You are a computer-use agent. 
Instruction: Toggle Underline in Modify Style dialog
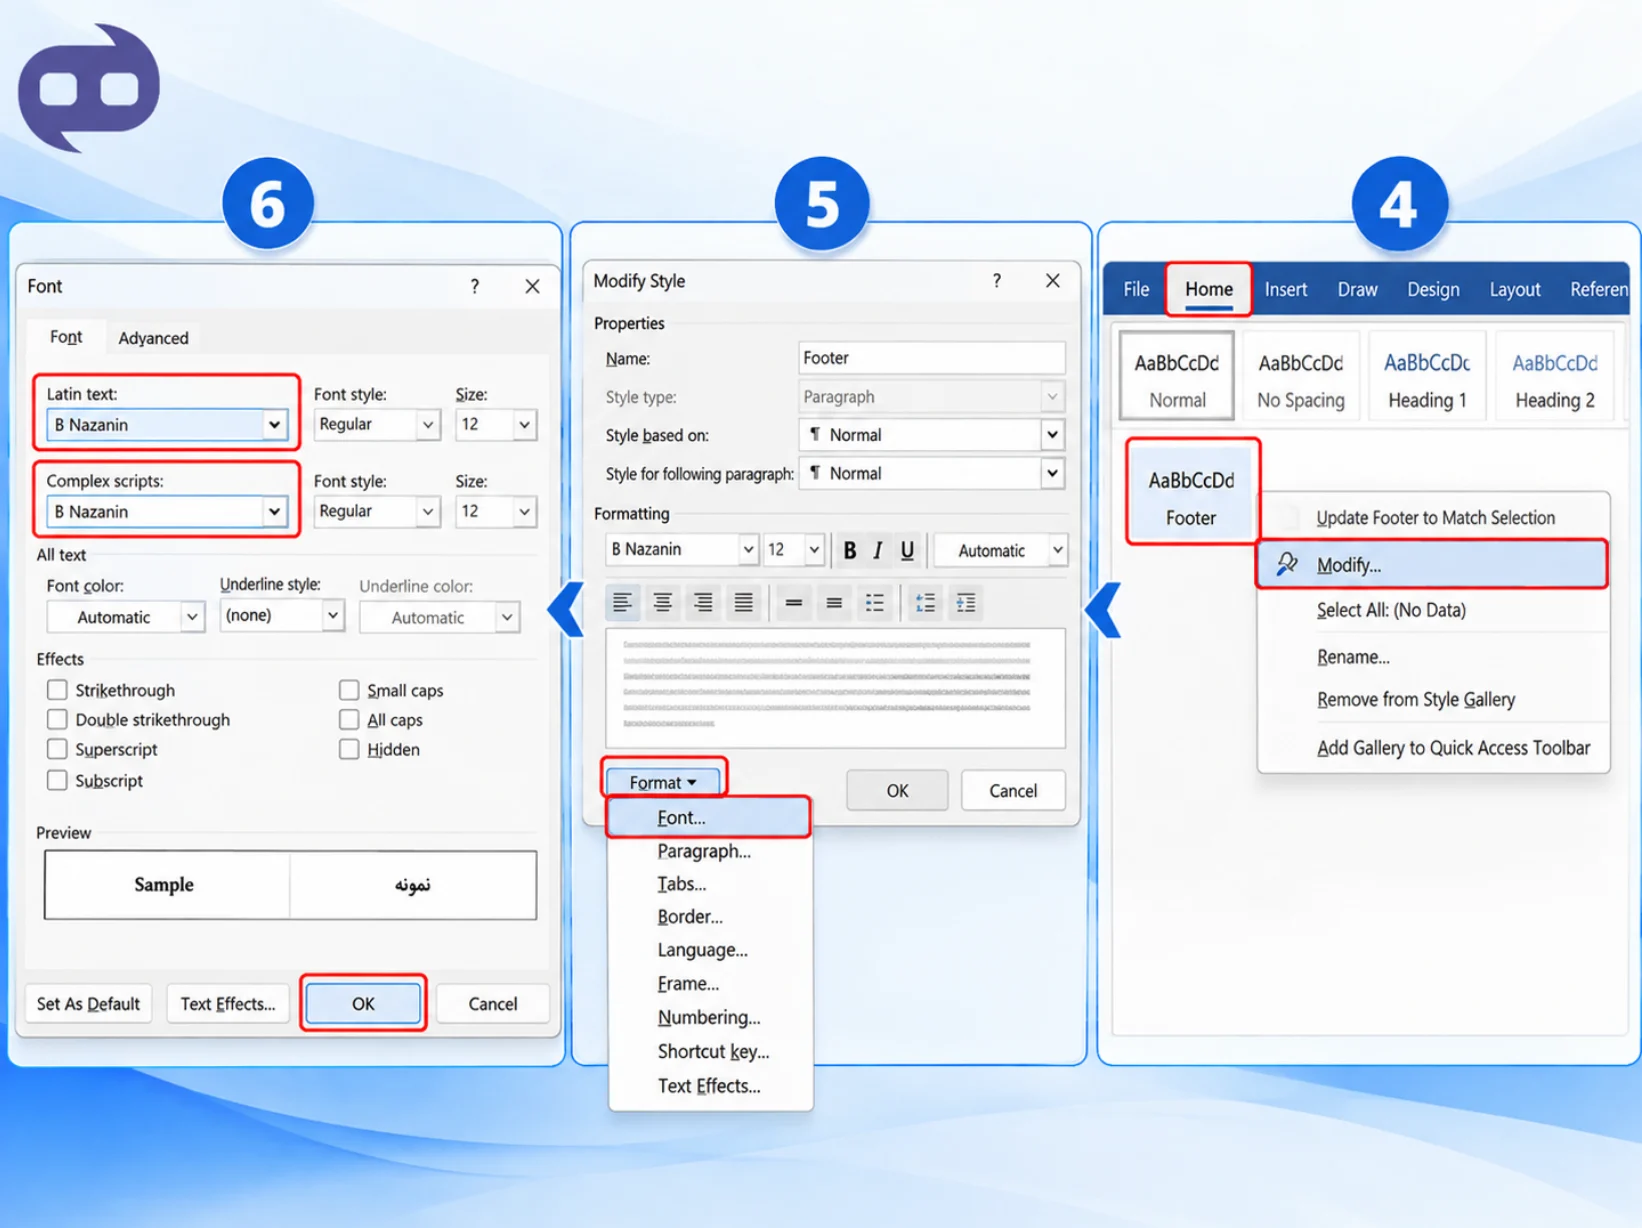click(907, 550)
